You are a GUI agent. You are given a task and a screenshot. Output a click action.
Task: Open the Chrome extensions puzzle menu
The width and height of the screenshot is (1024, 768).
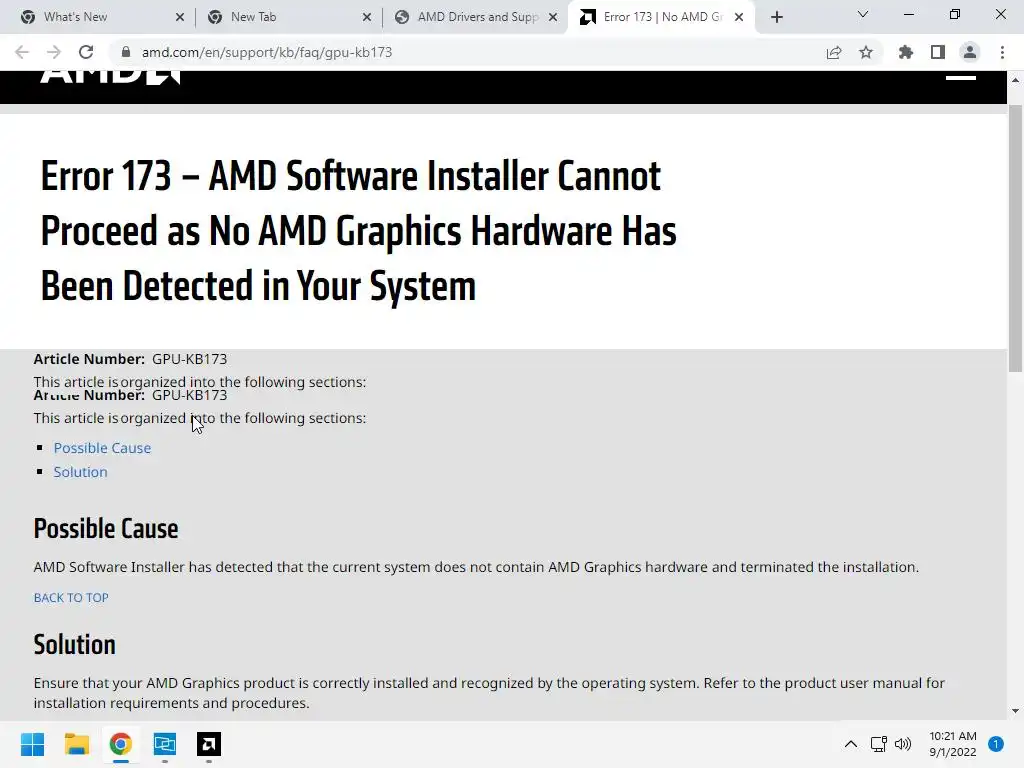[x=906, y=52]
